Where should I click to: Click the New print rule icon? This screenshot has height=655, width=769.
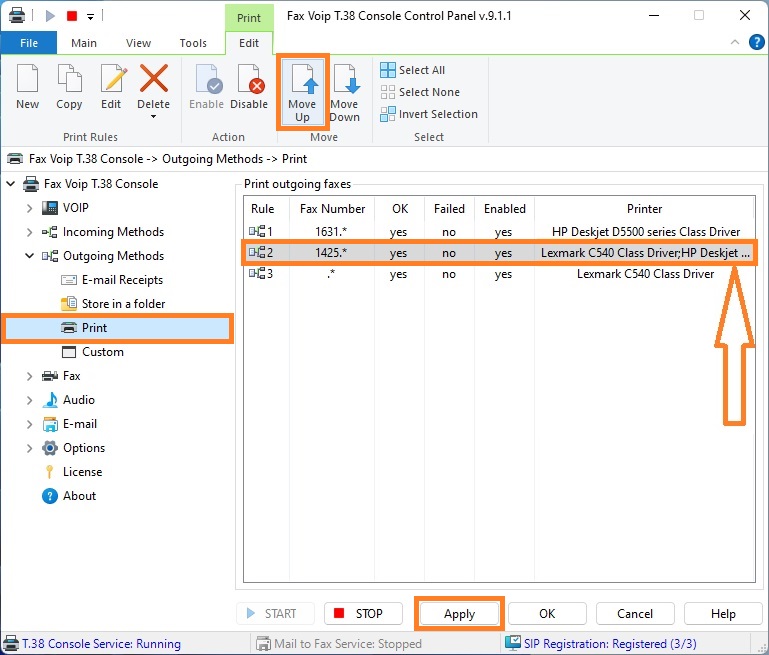click(x=27, y=78)
